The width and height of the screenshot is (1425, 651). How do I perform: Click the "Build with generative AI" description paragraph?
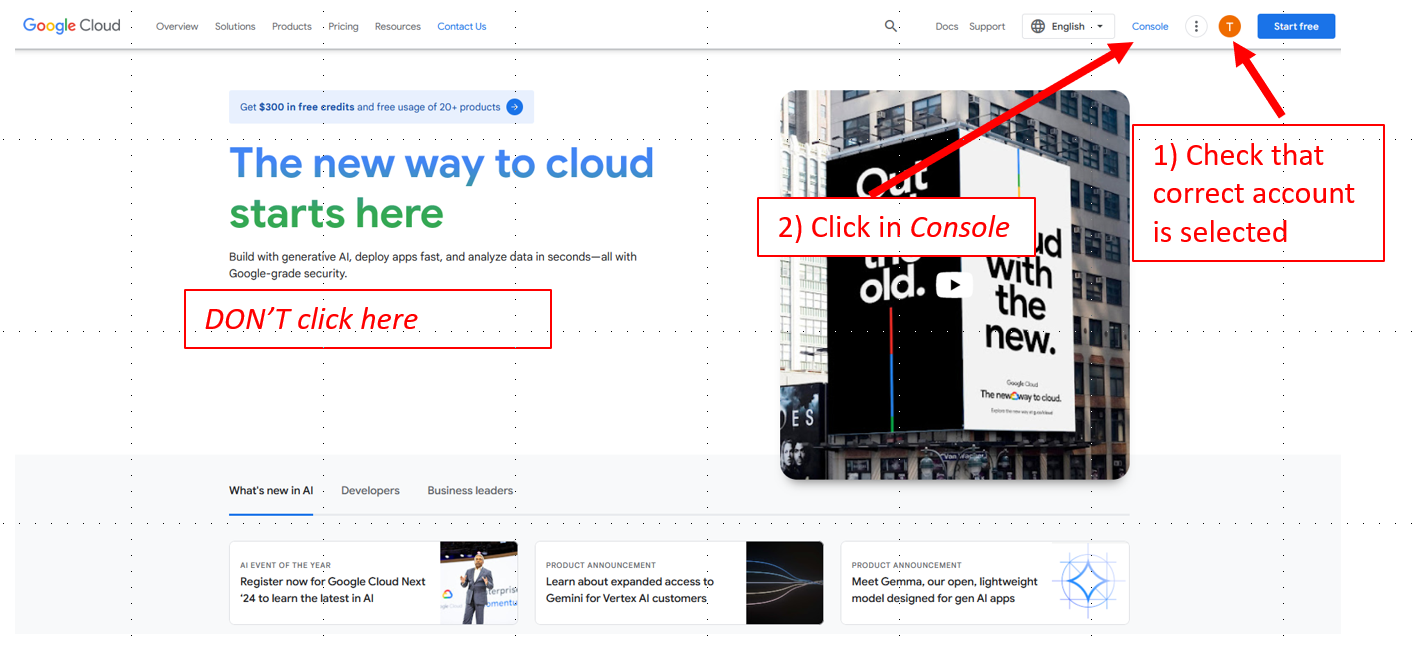click(433, 265)
